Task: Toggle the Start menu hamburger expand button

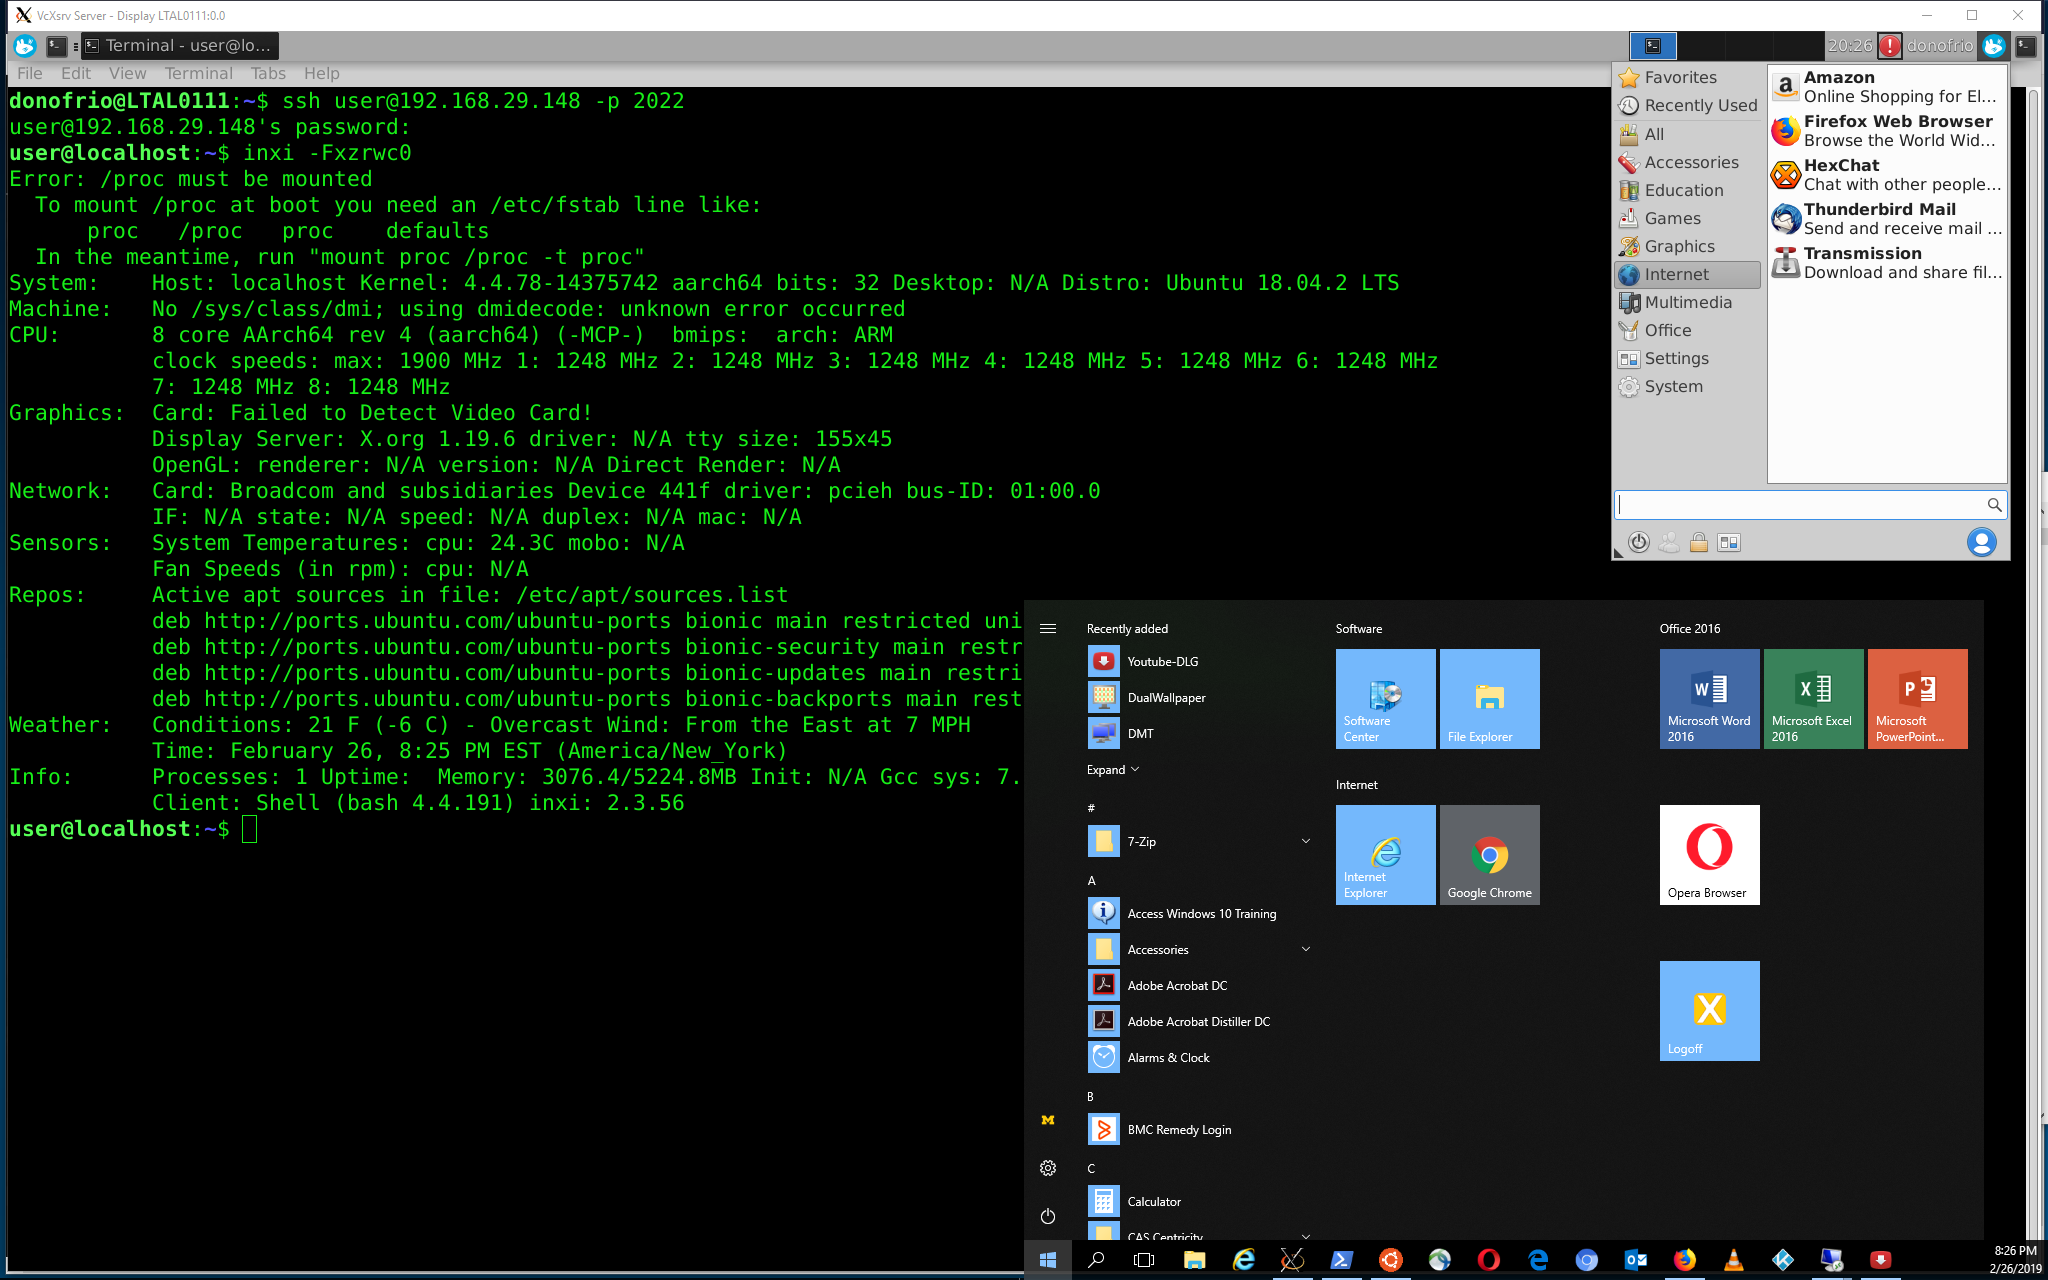Action: [x=1047, y=628]
